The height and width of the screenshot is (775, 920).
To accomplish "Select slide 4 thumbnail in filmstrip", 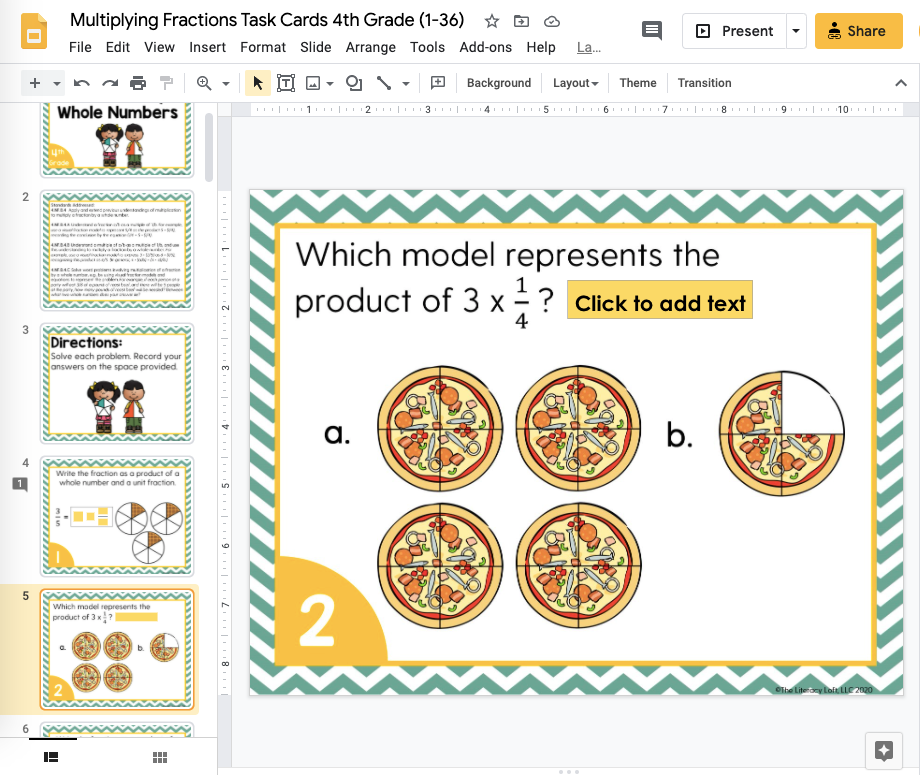I will (x=118, y=516).
